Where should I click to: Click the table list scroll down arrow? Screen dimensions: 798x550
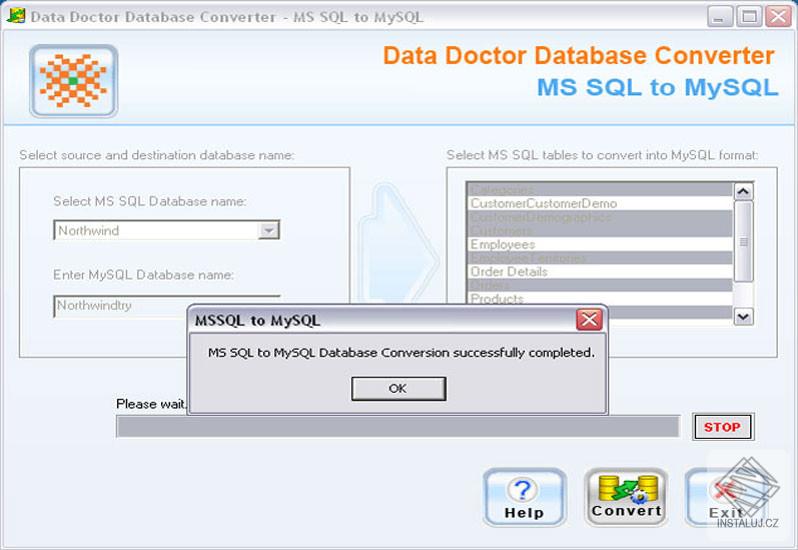point(744,317)
